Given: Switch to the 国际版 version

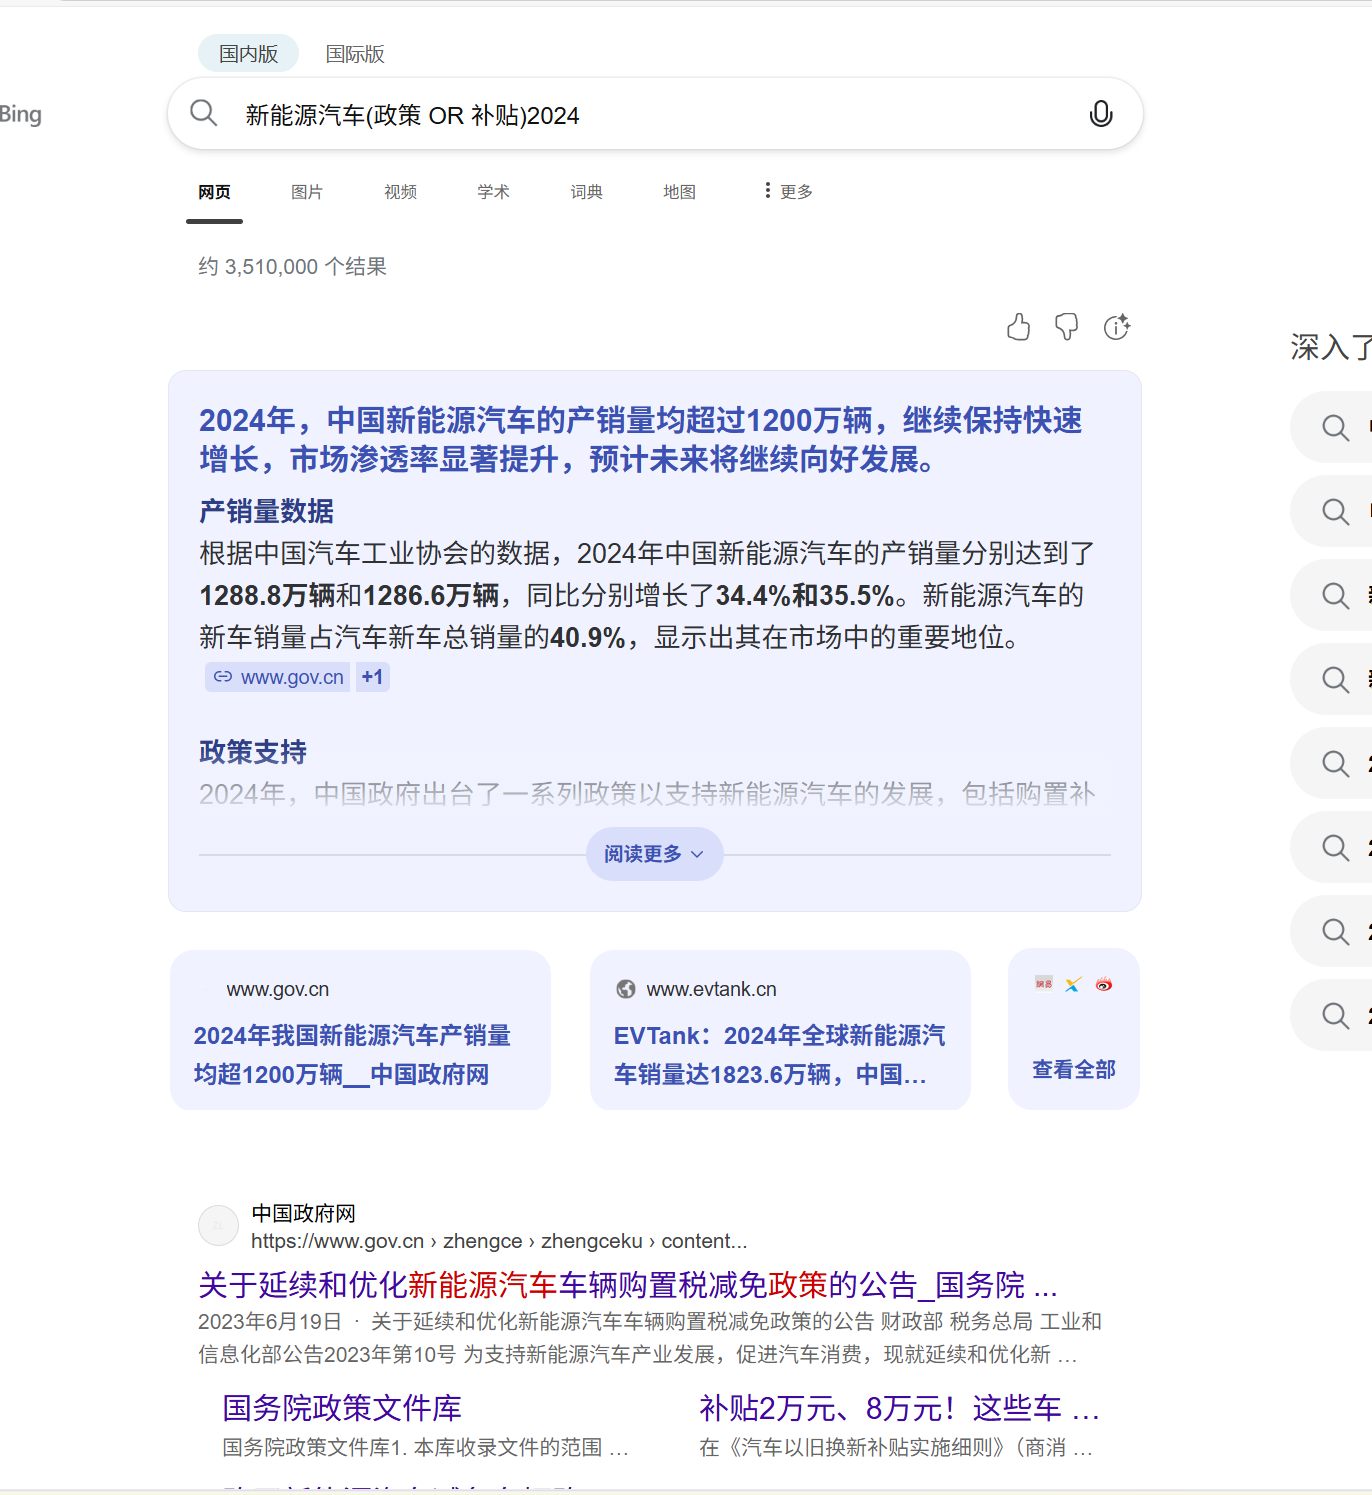Looking at the screenshot, I should [354, 54].
